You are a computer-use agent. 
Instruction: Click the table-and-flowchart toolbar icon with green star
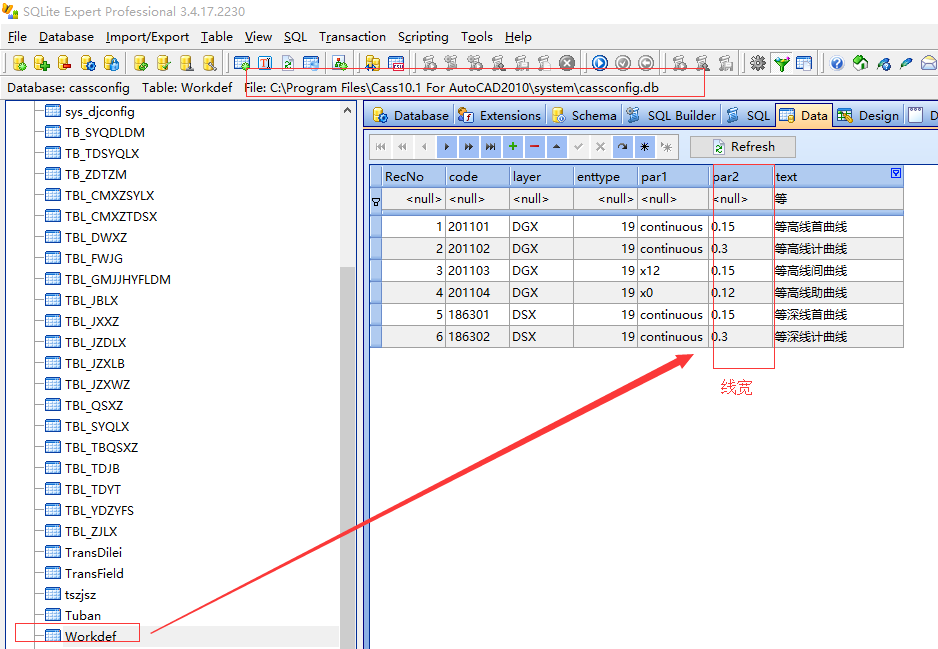click(340, 63)
